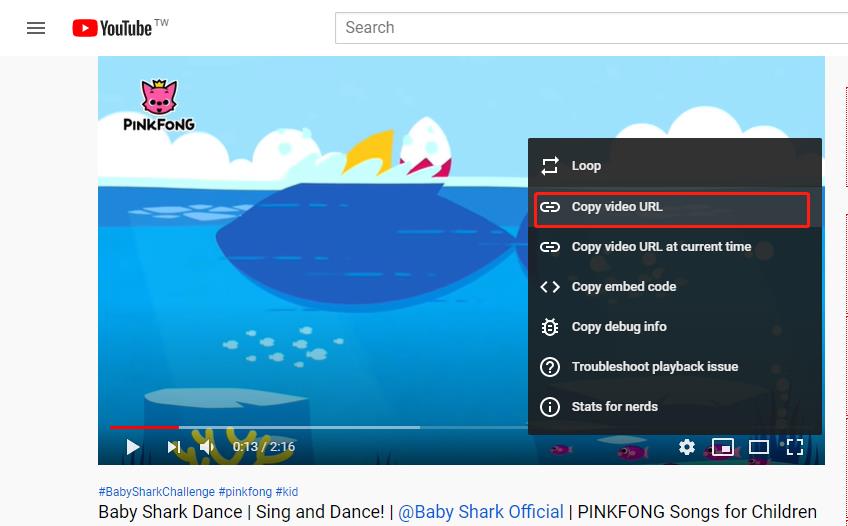Click the Search input field
The width and height of the screenshot is (848, 526).
pos(591,28)
